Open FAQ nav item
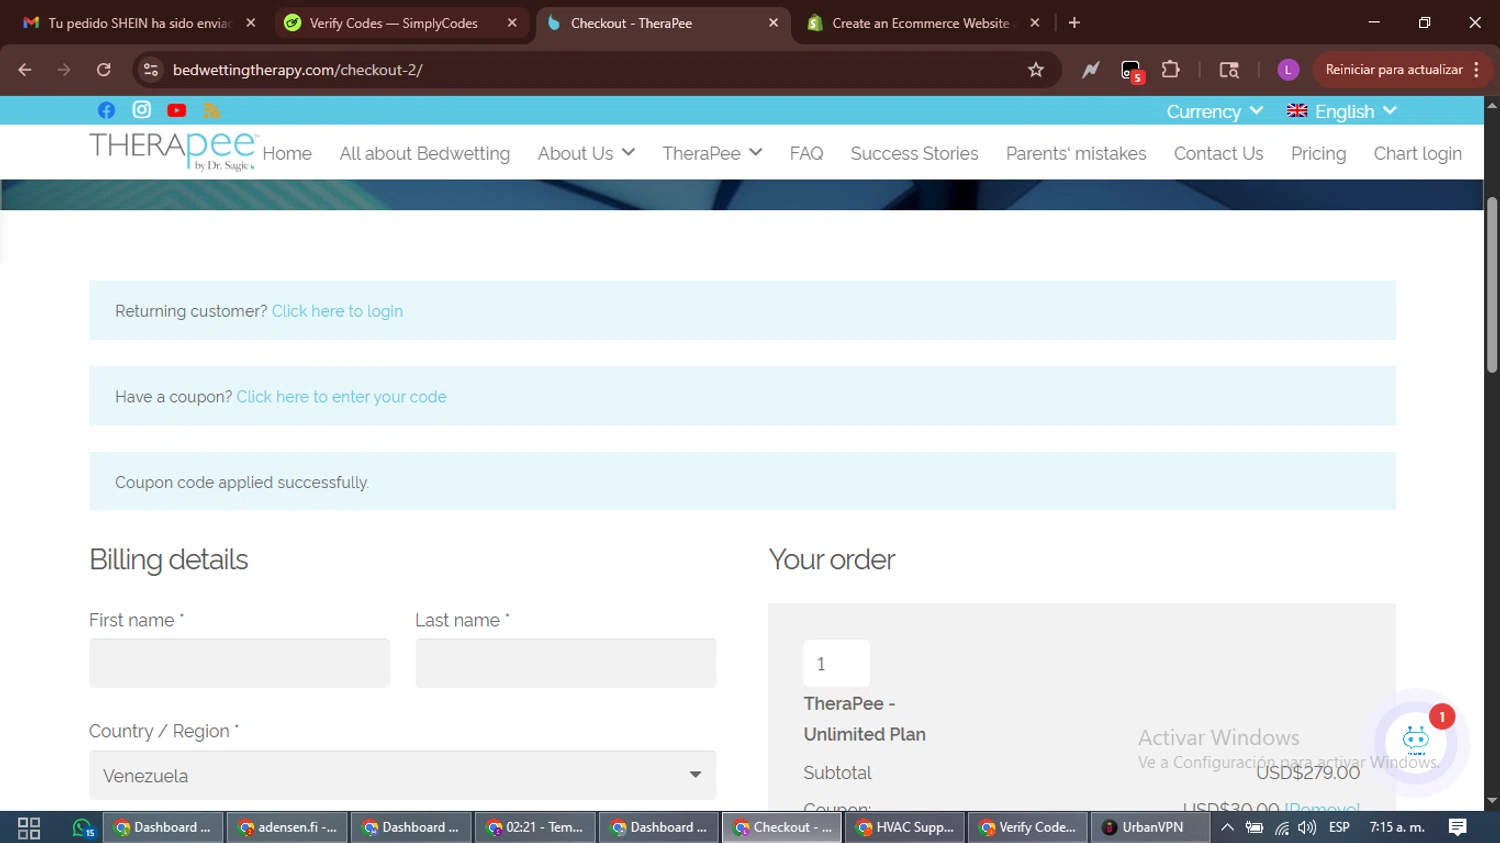This screenshot has height=843, width=1500. [806, 153]
